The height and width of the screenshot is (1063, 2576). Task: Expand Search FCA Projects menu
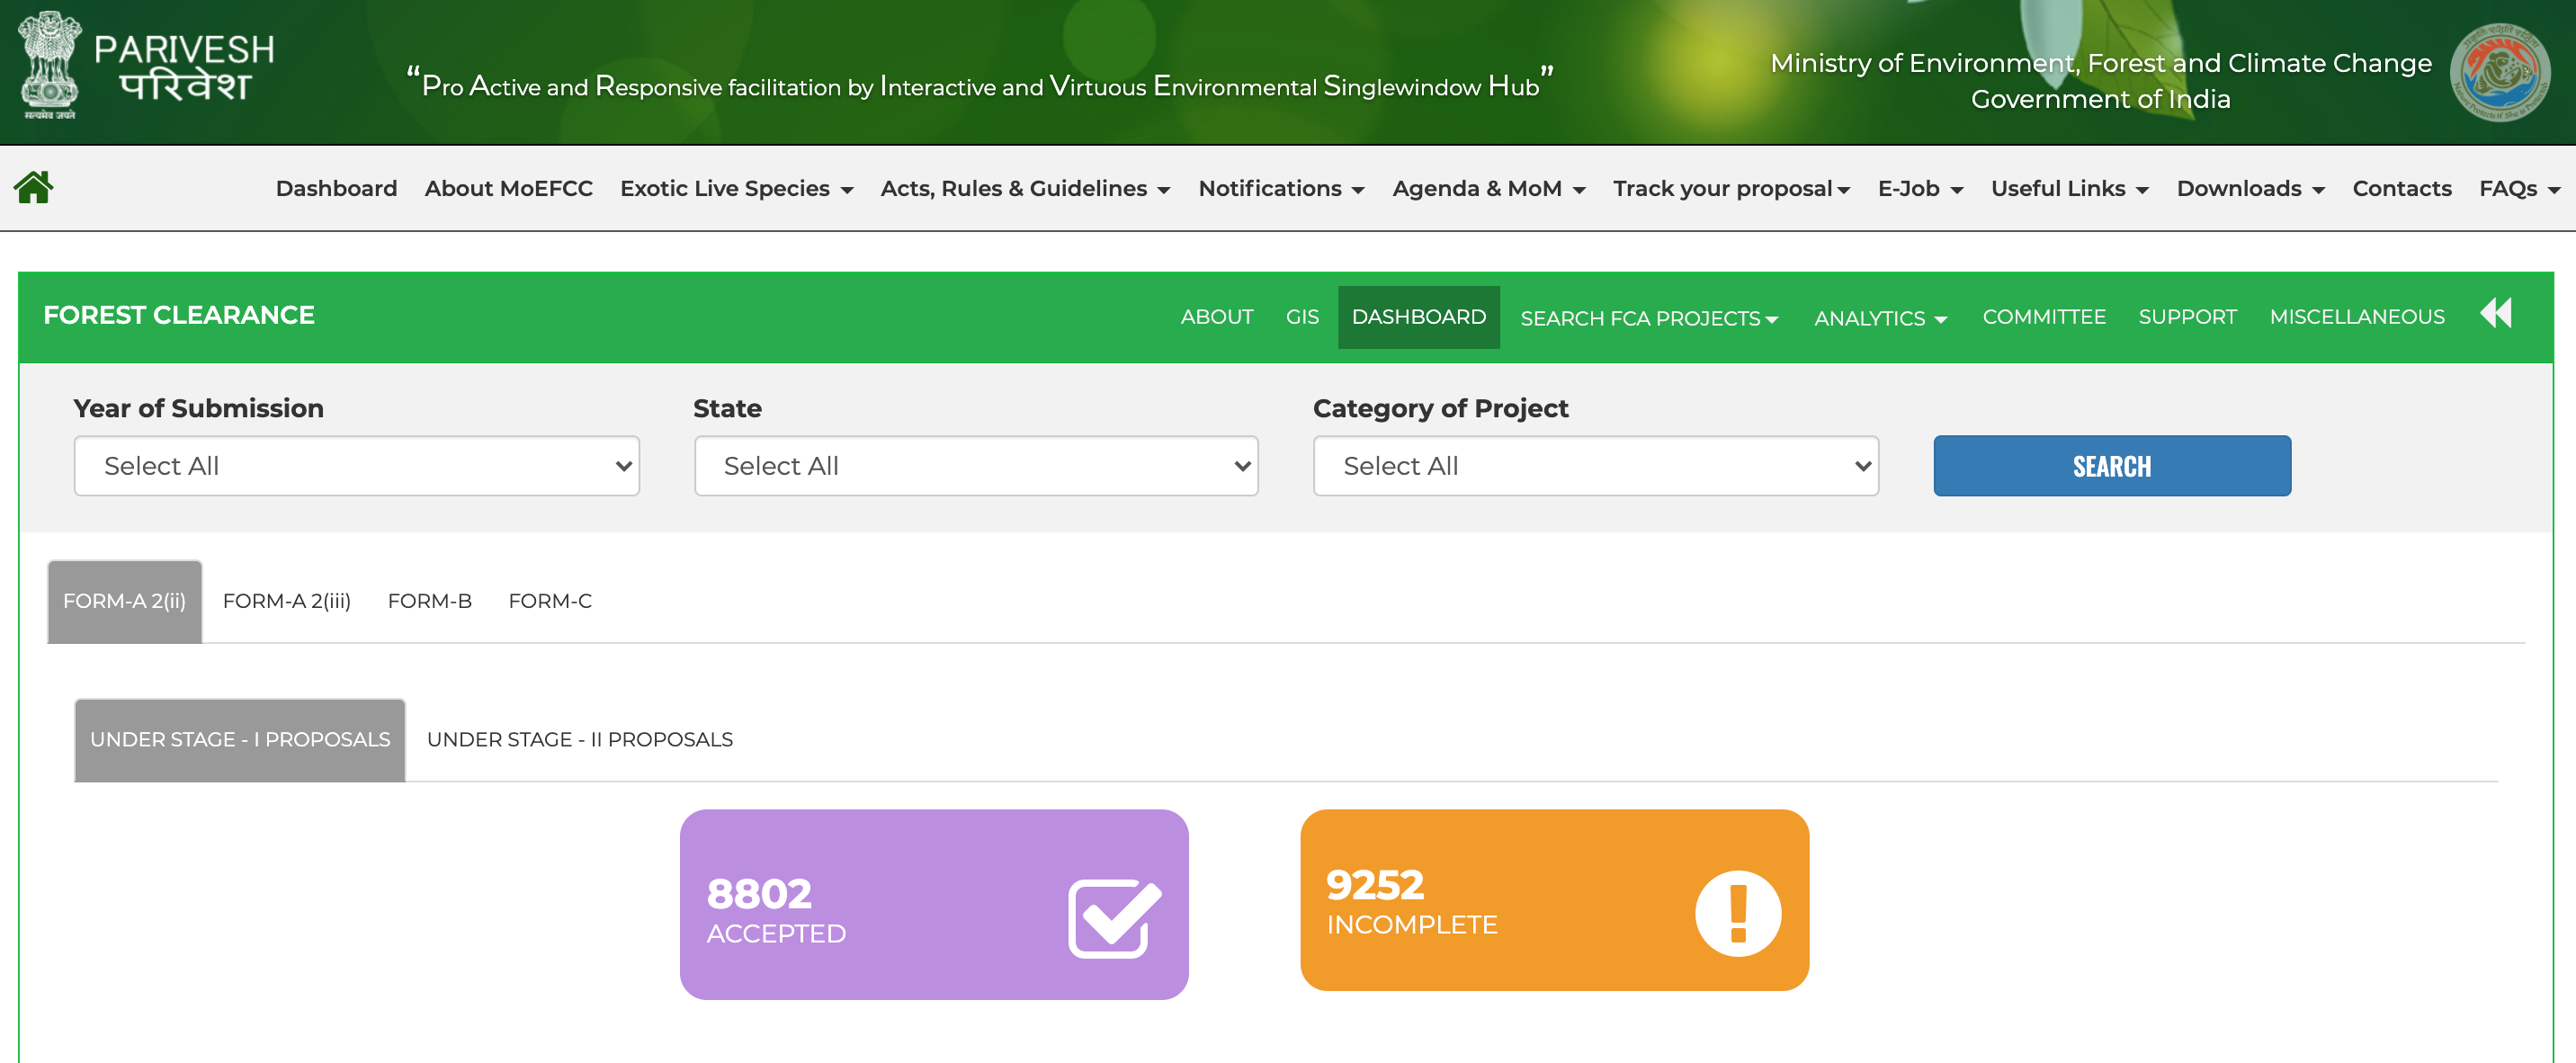pos(1648,318)
